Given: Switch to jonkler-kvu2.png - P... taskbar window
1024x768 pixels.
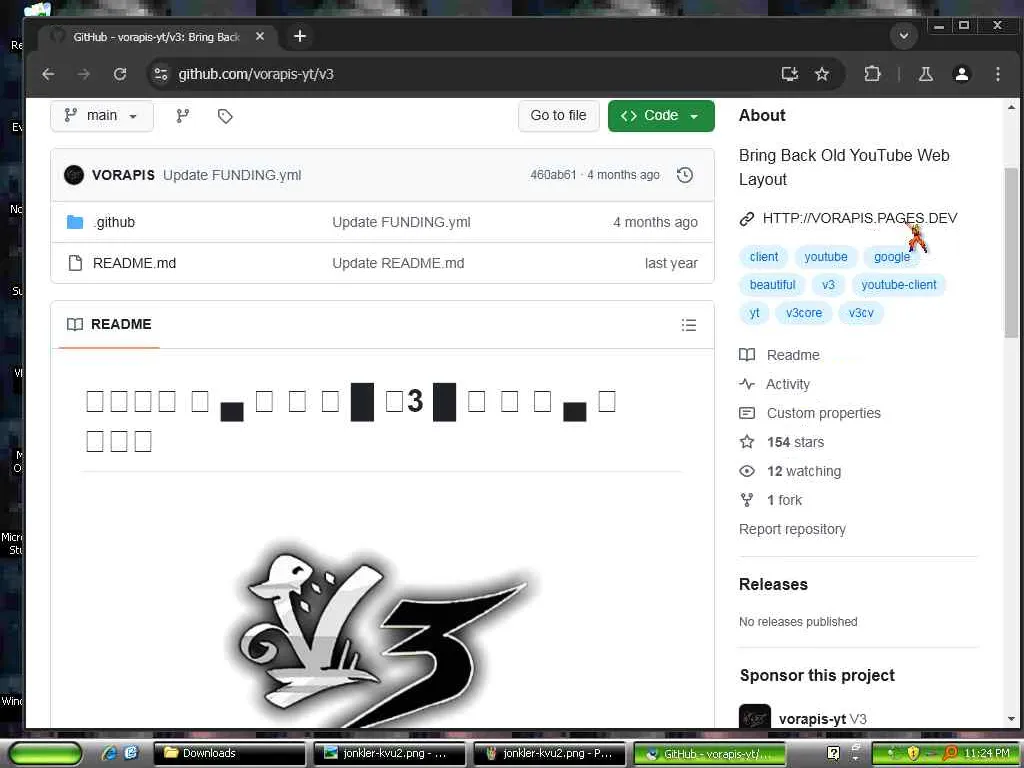Looking at the screenshot, I should pyautogui.click(x=549, y=754).
